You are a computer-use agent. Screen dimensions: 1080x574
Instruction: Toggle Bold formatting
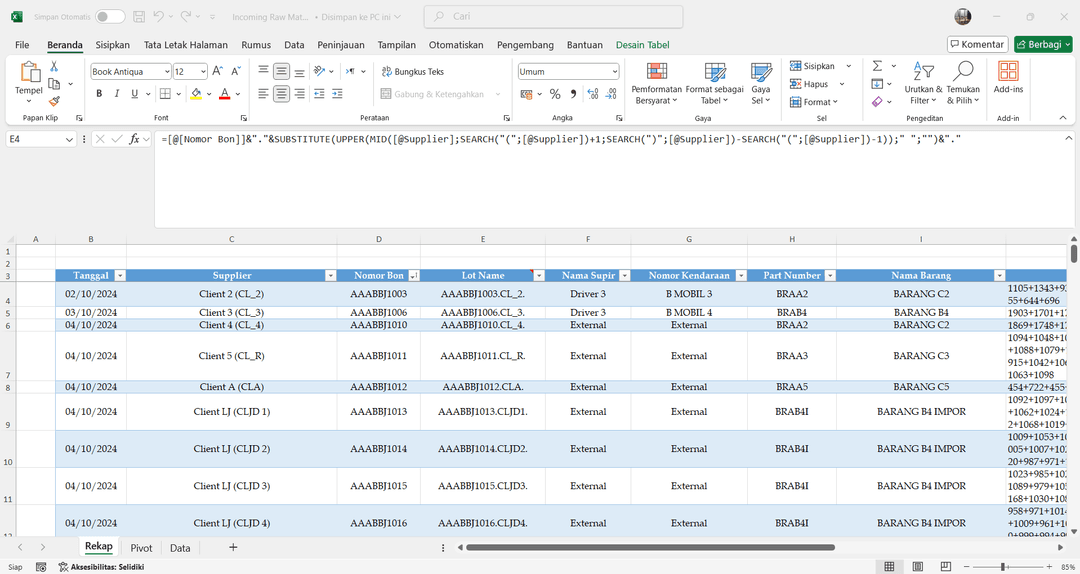coord(98,94)
